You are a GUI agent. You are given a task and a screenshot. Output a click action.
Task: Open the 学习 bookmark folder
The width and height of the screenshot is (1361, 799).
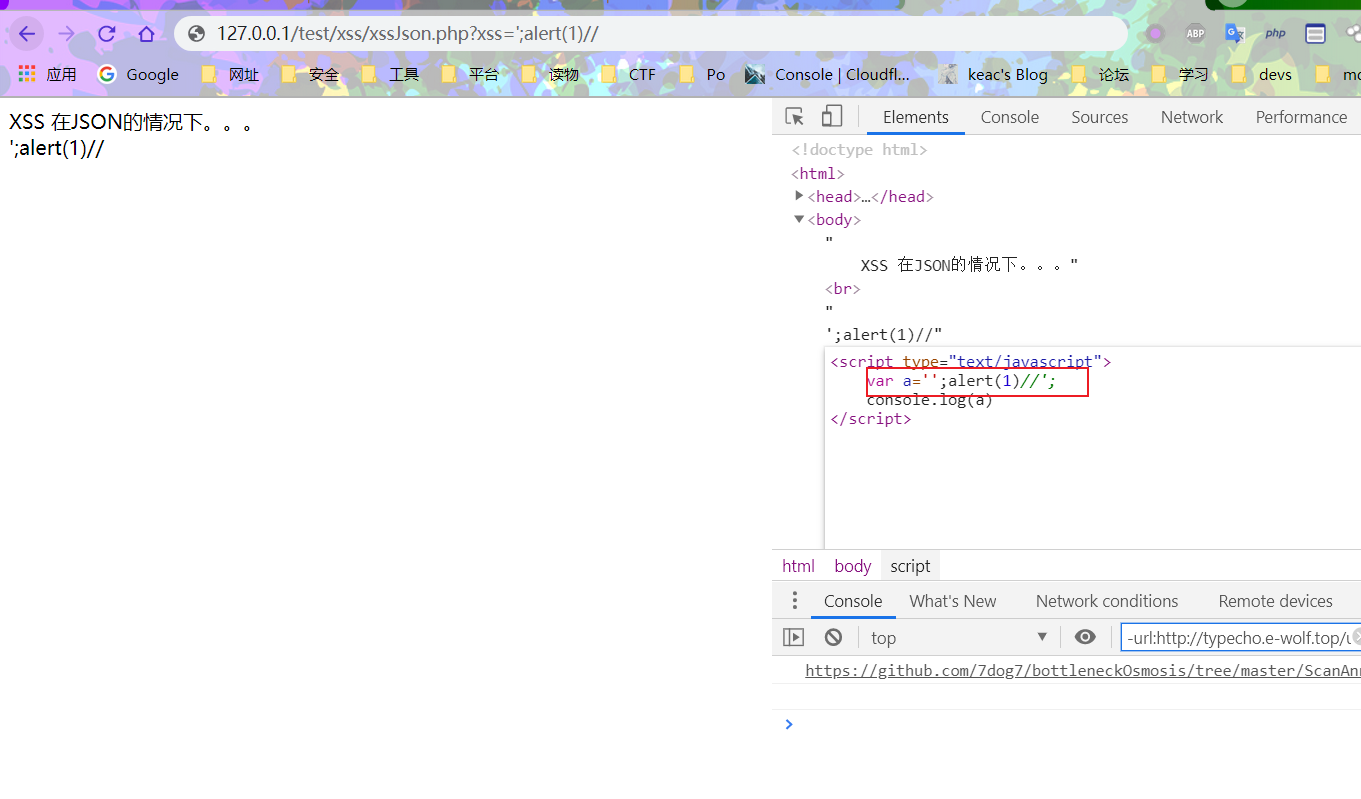1180,74
